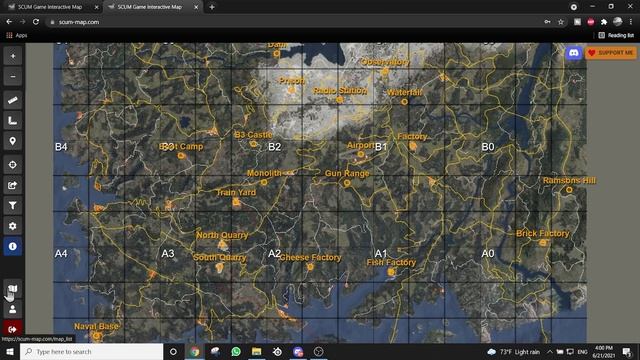Click the Naval Base marker

coord(96,336)
